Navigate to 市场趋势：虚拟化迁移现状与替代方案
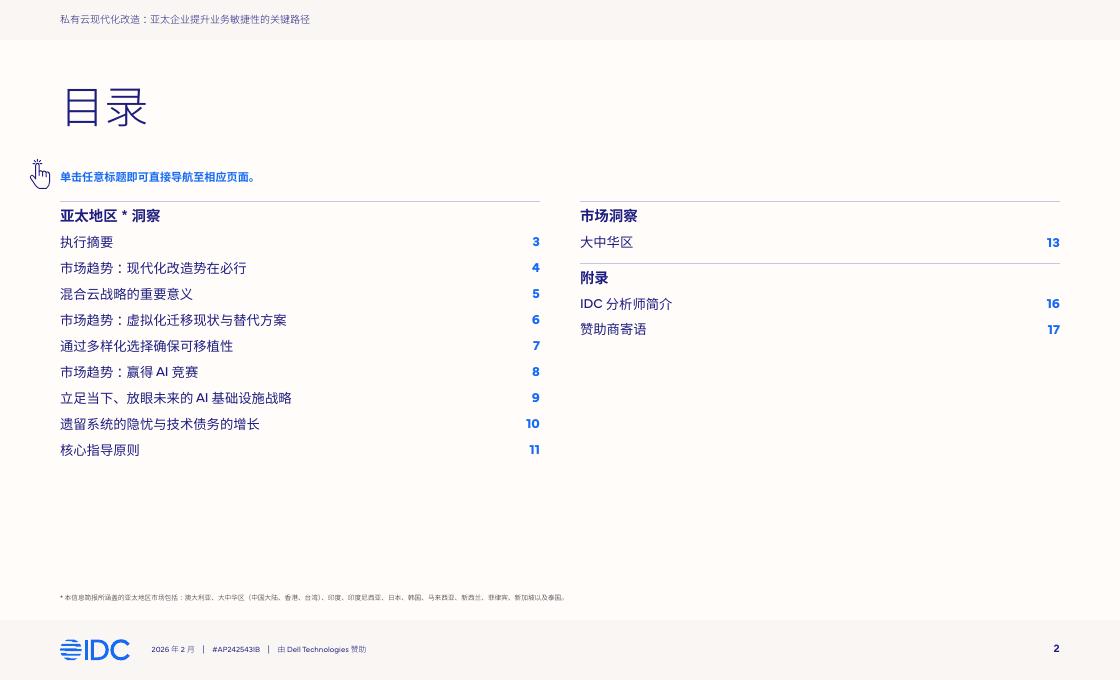This screenshot has width=1120, height=680. tap(173, 320)
